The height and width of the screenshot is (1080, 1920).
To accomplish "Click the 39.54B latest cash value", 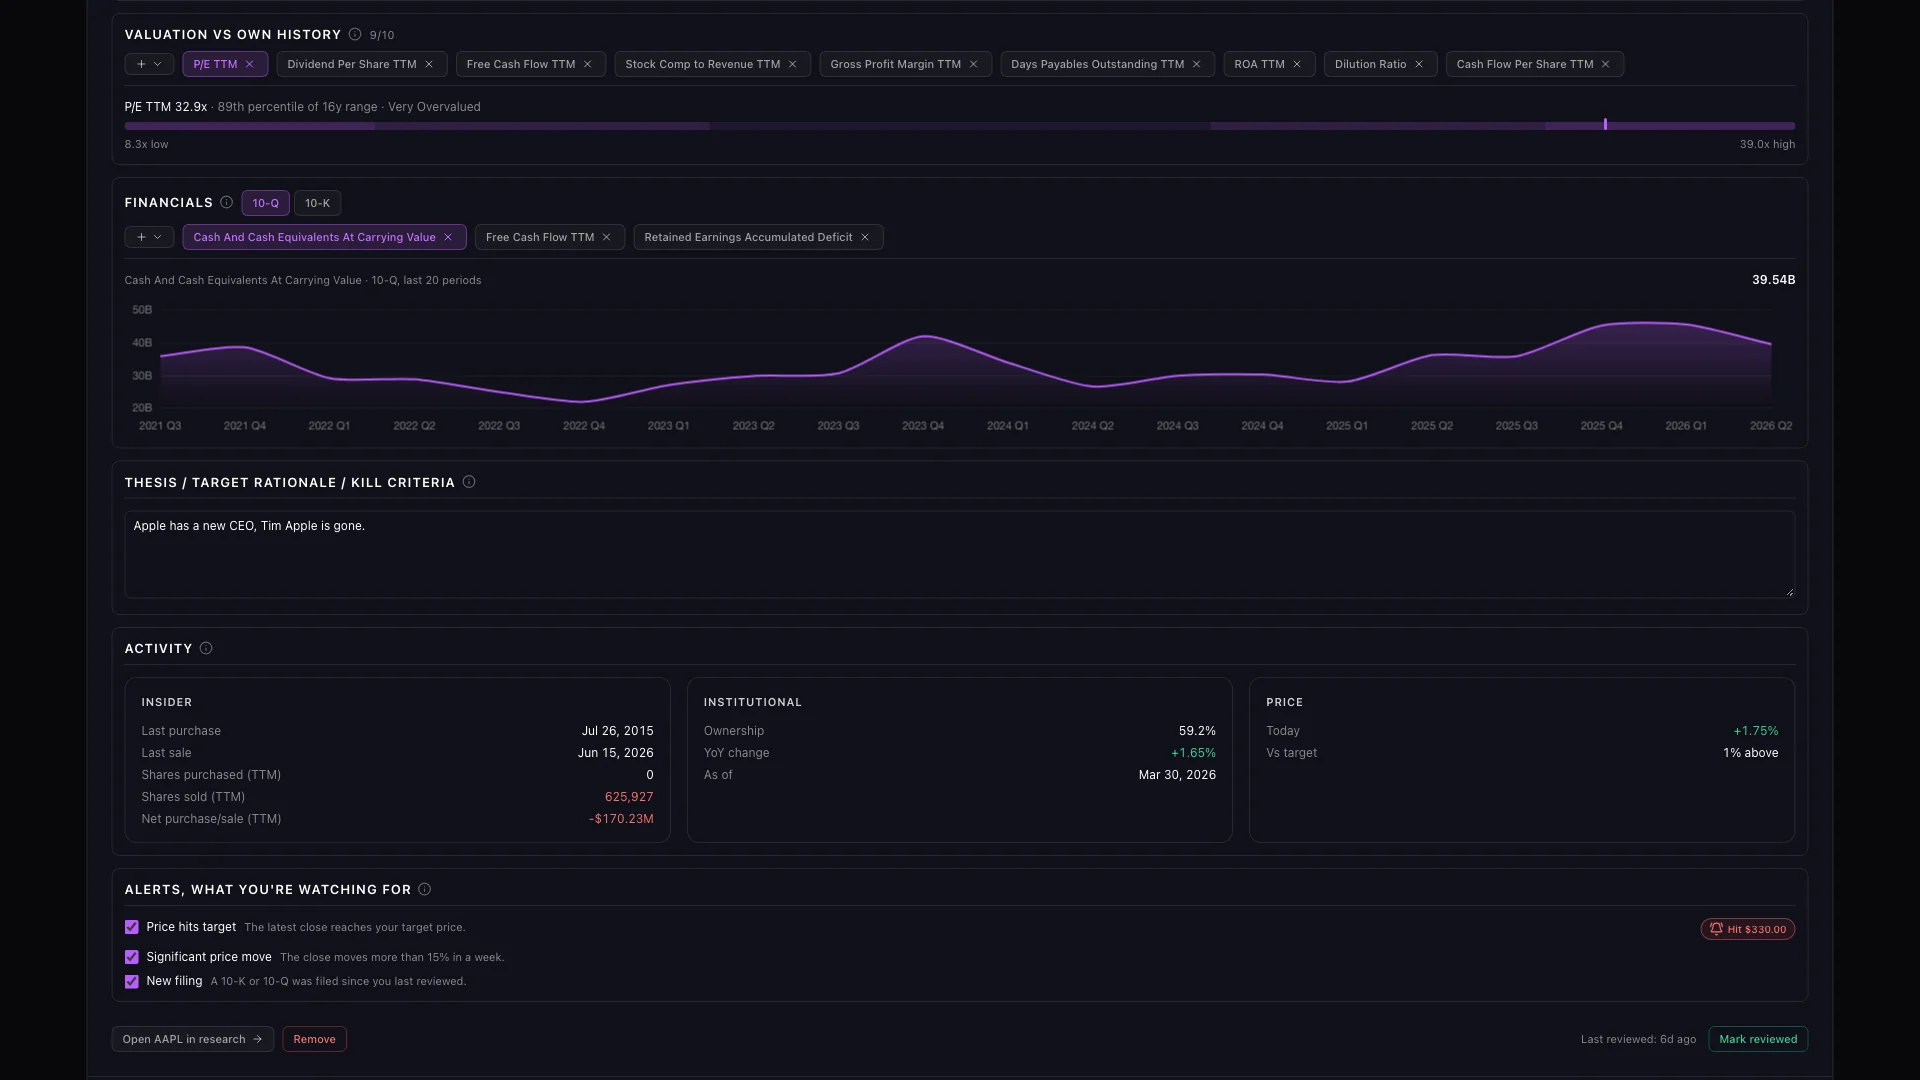I will coord(1773,280).
